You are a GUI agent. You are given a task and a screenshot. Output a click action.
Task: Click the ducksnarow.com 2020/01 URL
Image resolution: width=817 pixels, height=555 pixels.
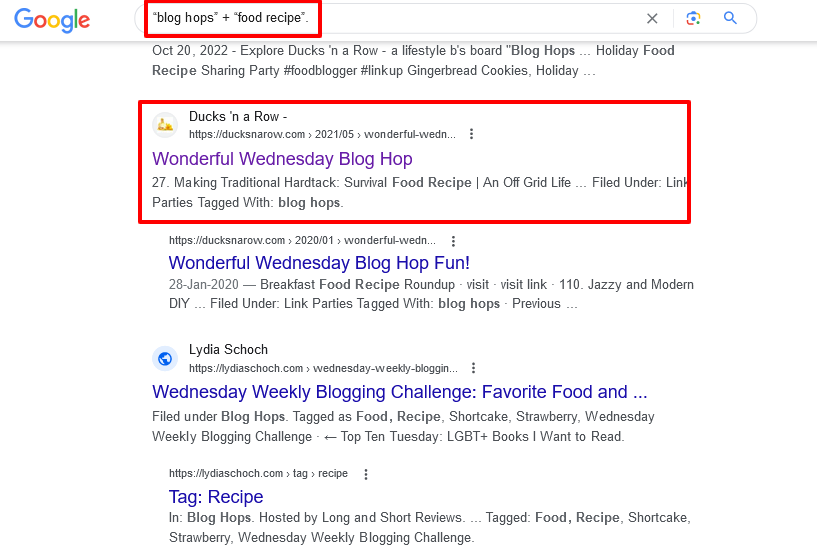point(302,241)
